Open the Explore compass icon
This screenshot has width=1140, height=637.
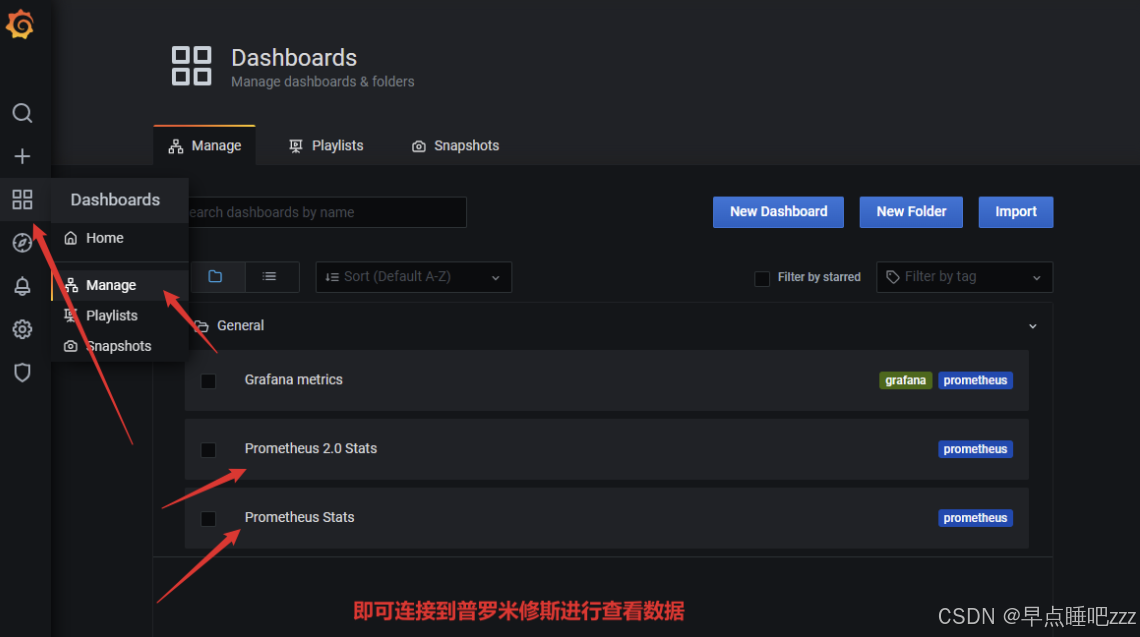23,242
